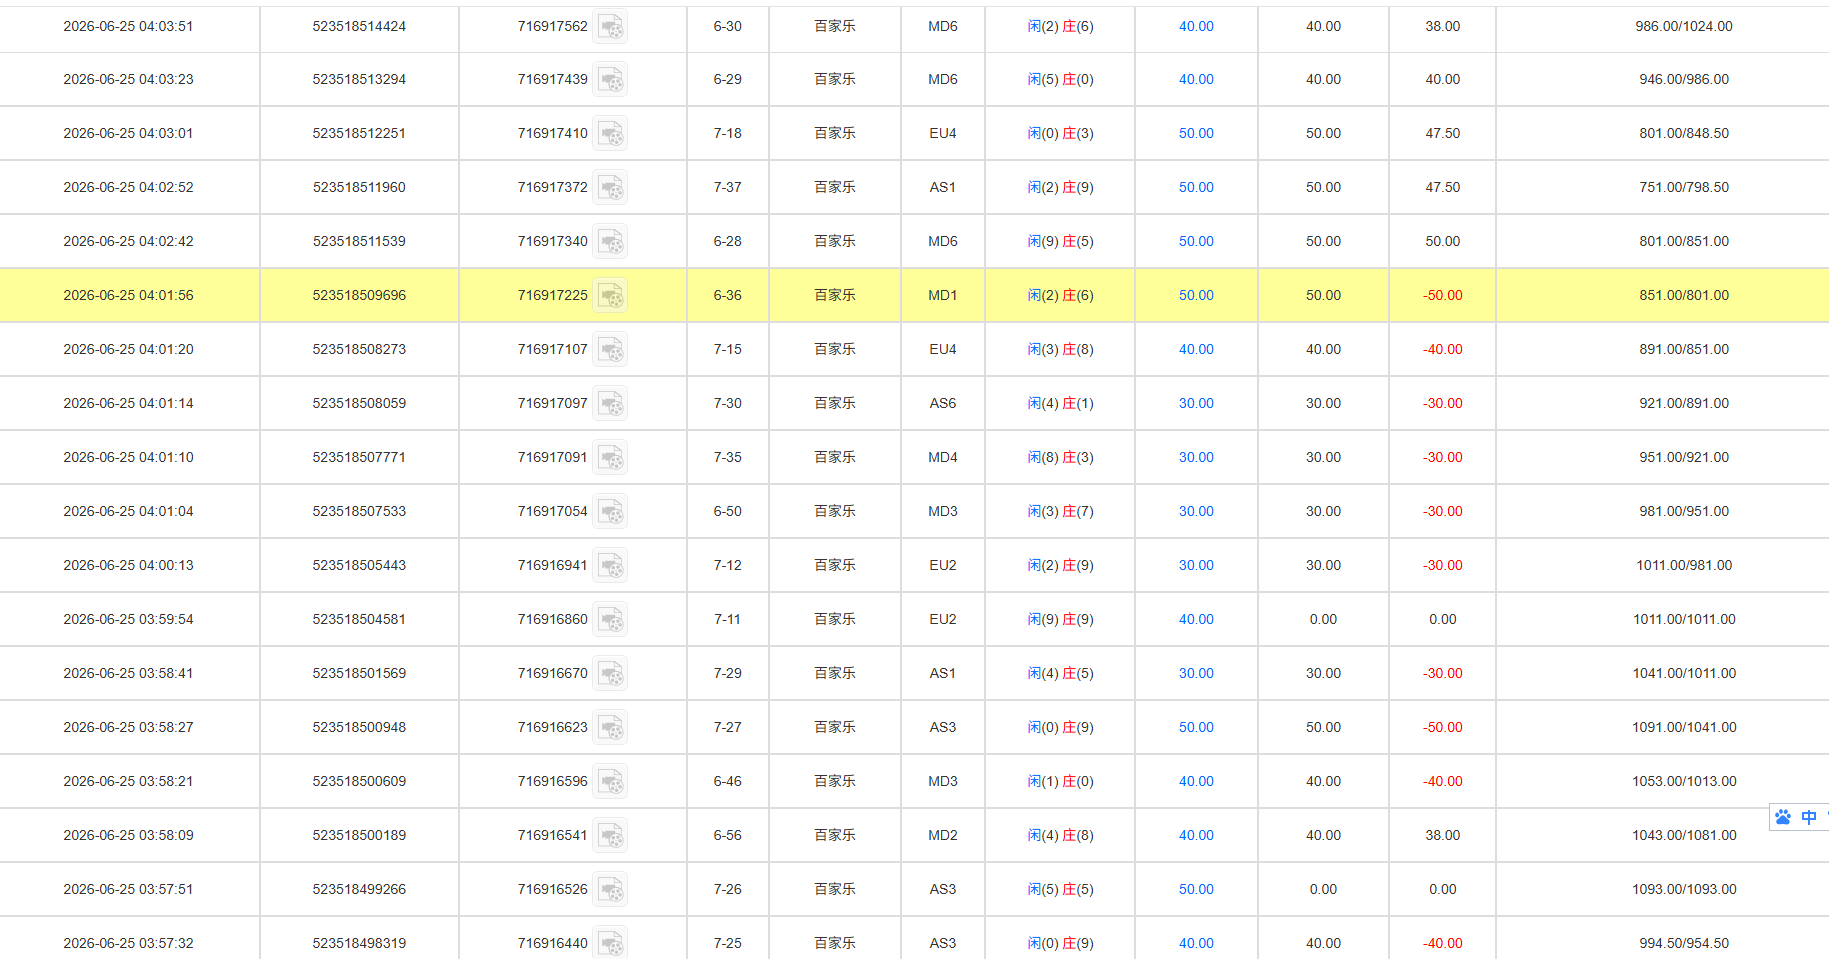Select result 闲(9) 庄(5) in row 6-28
The image size is (1829, 959).
pyautogui.click(x=1060, y=241)
